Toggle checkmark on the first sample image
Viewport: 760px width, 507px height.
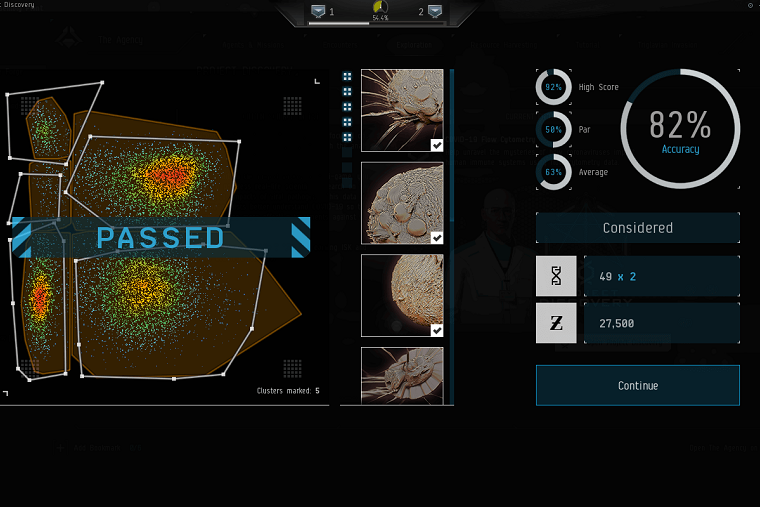[x=437, y=145]
